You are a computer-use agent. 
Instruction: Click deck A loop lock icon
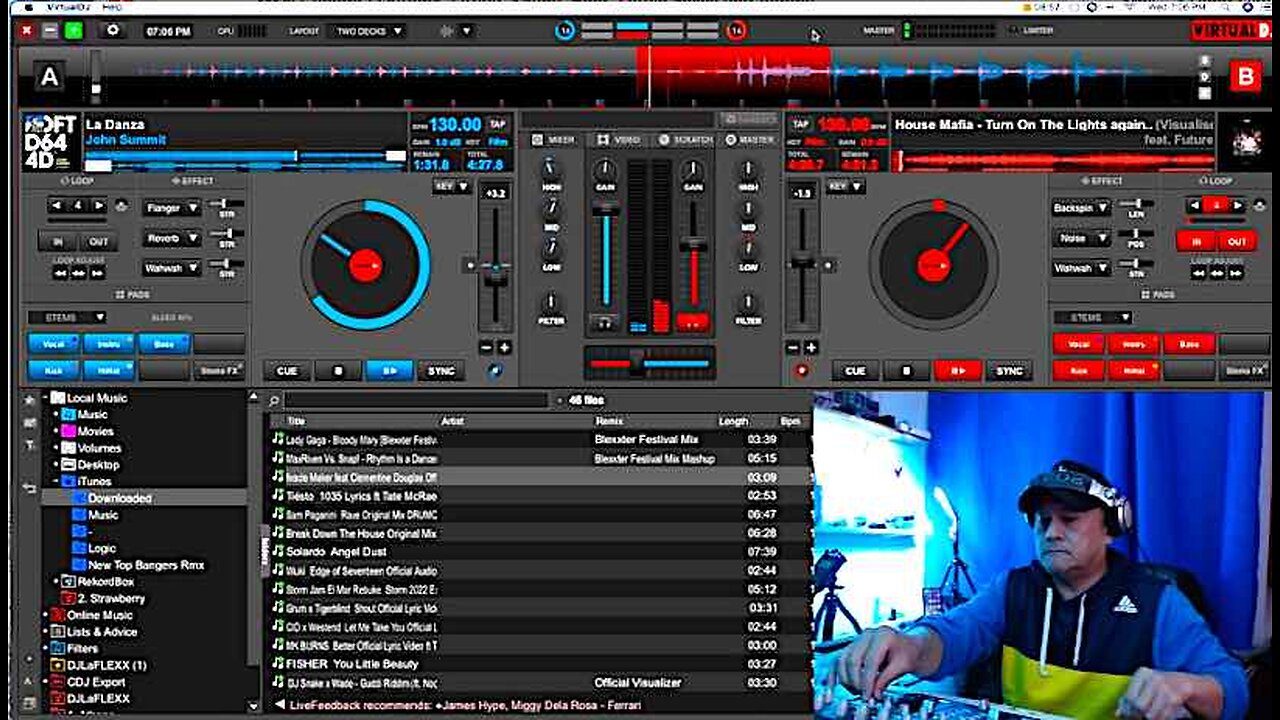click(x=122, y=207)
